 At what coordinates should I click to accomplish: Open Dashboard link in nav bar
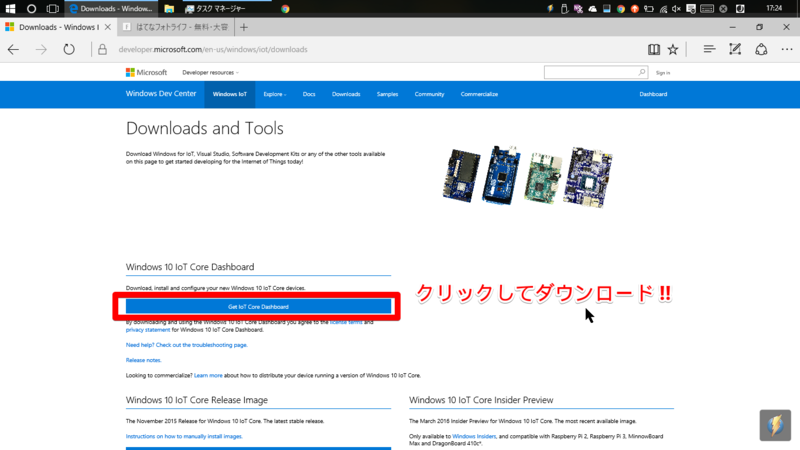coord(653,94)
